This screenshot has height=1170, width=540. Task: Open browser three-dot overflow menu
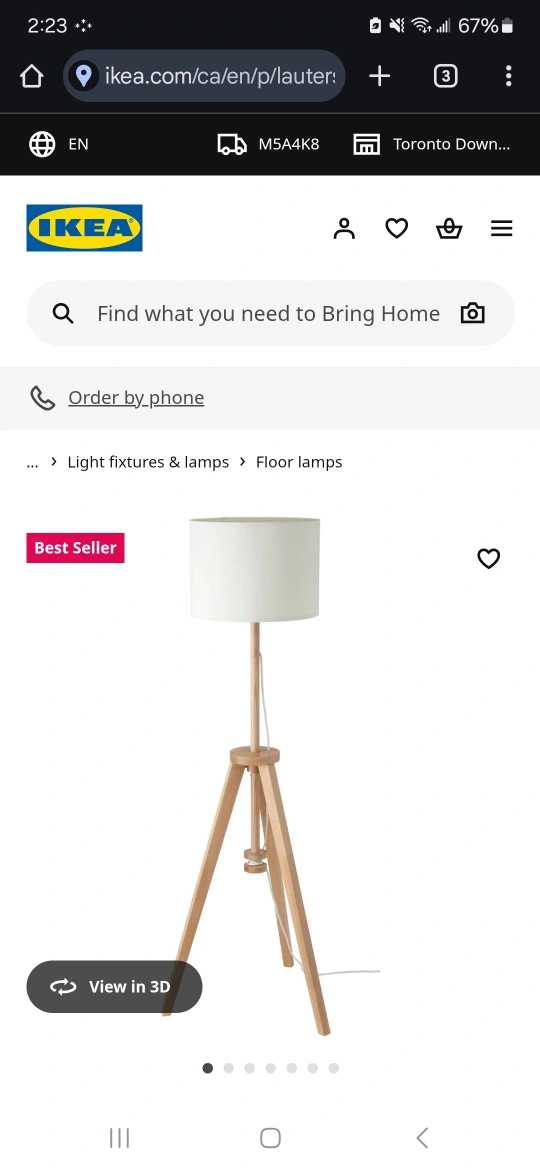coord(508,75)
